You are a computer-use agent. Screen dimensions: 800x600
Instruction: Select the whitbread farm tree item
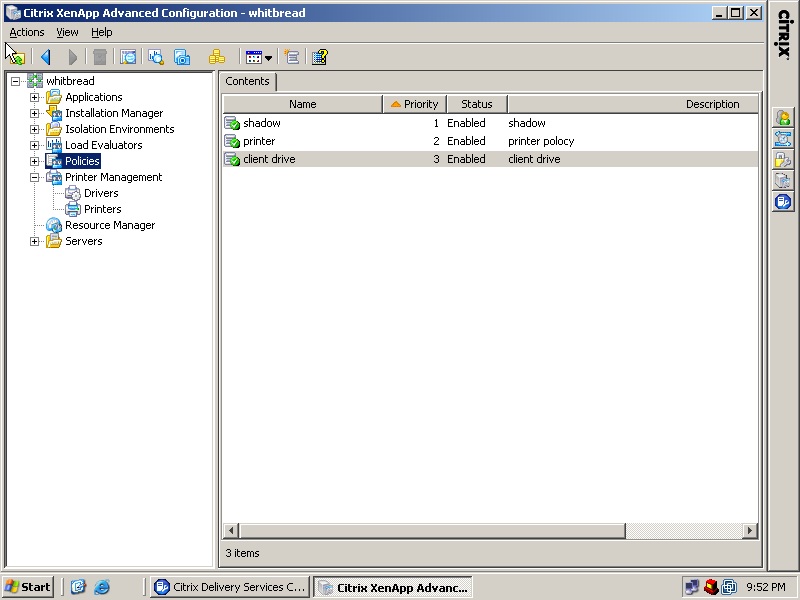click(70, 81)
